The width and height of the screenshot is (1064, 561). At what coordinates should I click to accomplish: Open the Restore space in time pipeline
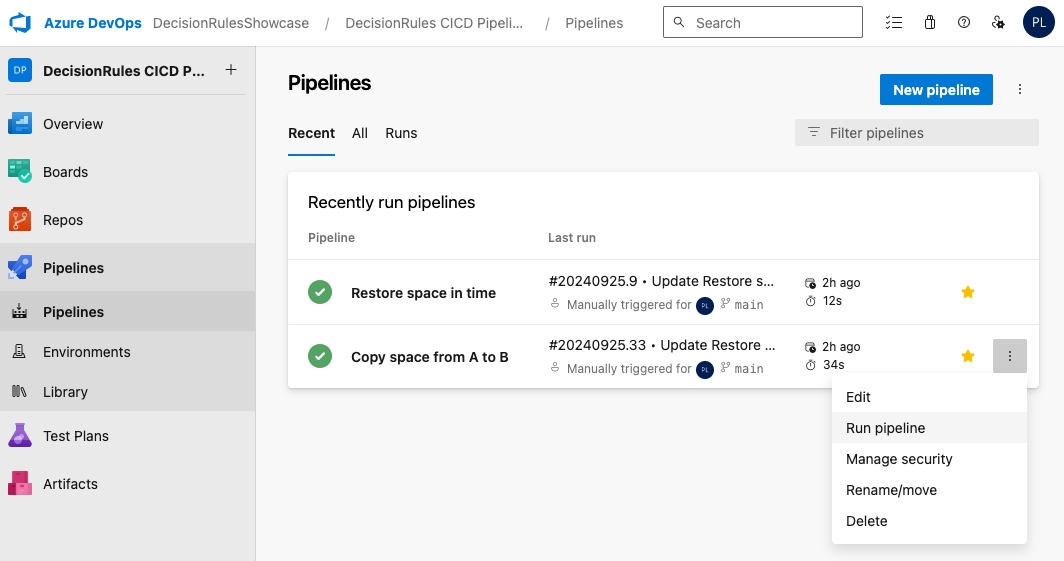pyautogui.click(x=423, y=293)
